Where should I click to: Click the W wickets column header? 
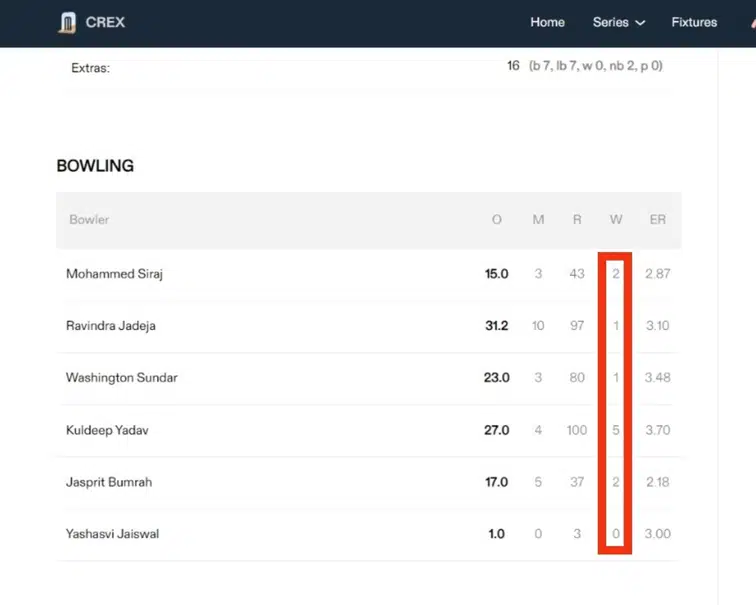[x=616, y=220]
